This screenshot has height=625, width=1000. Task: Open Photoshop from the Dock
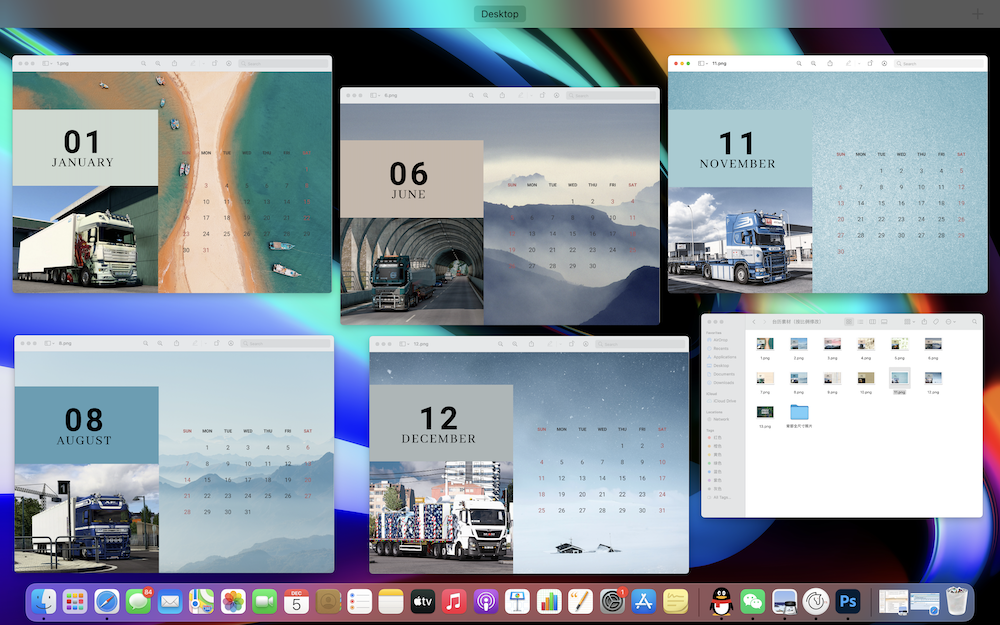[x=849, y=601]
